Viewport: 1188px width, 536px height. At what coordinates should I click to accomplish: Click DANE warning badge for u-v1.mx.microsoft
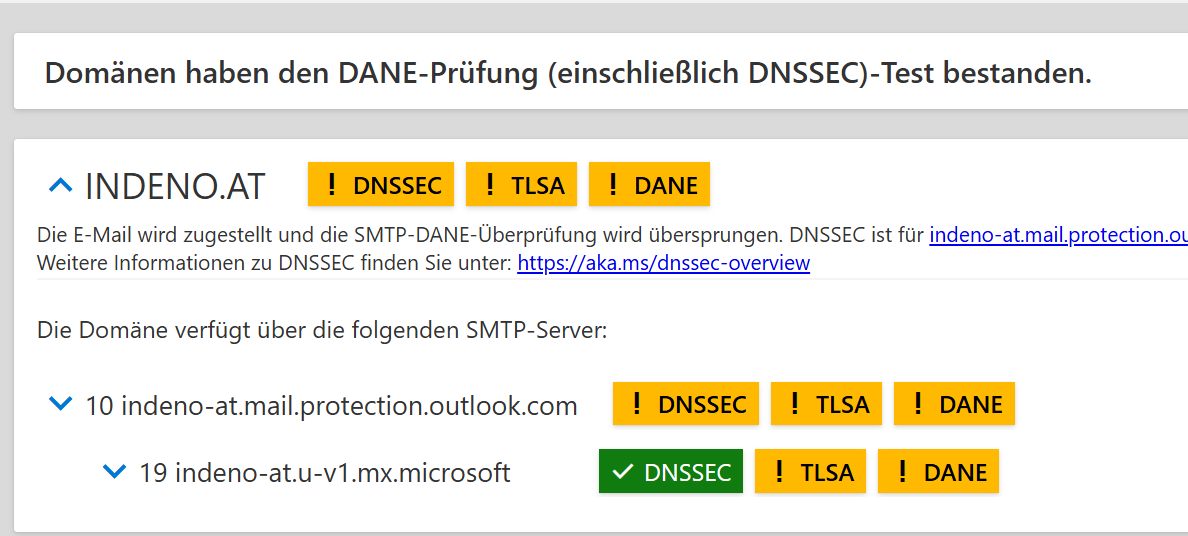(x=938, y=472)
